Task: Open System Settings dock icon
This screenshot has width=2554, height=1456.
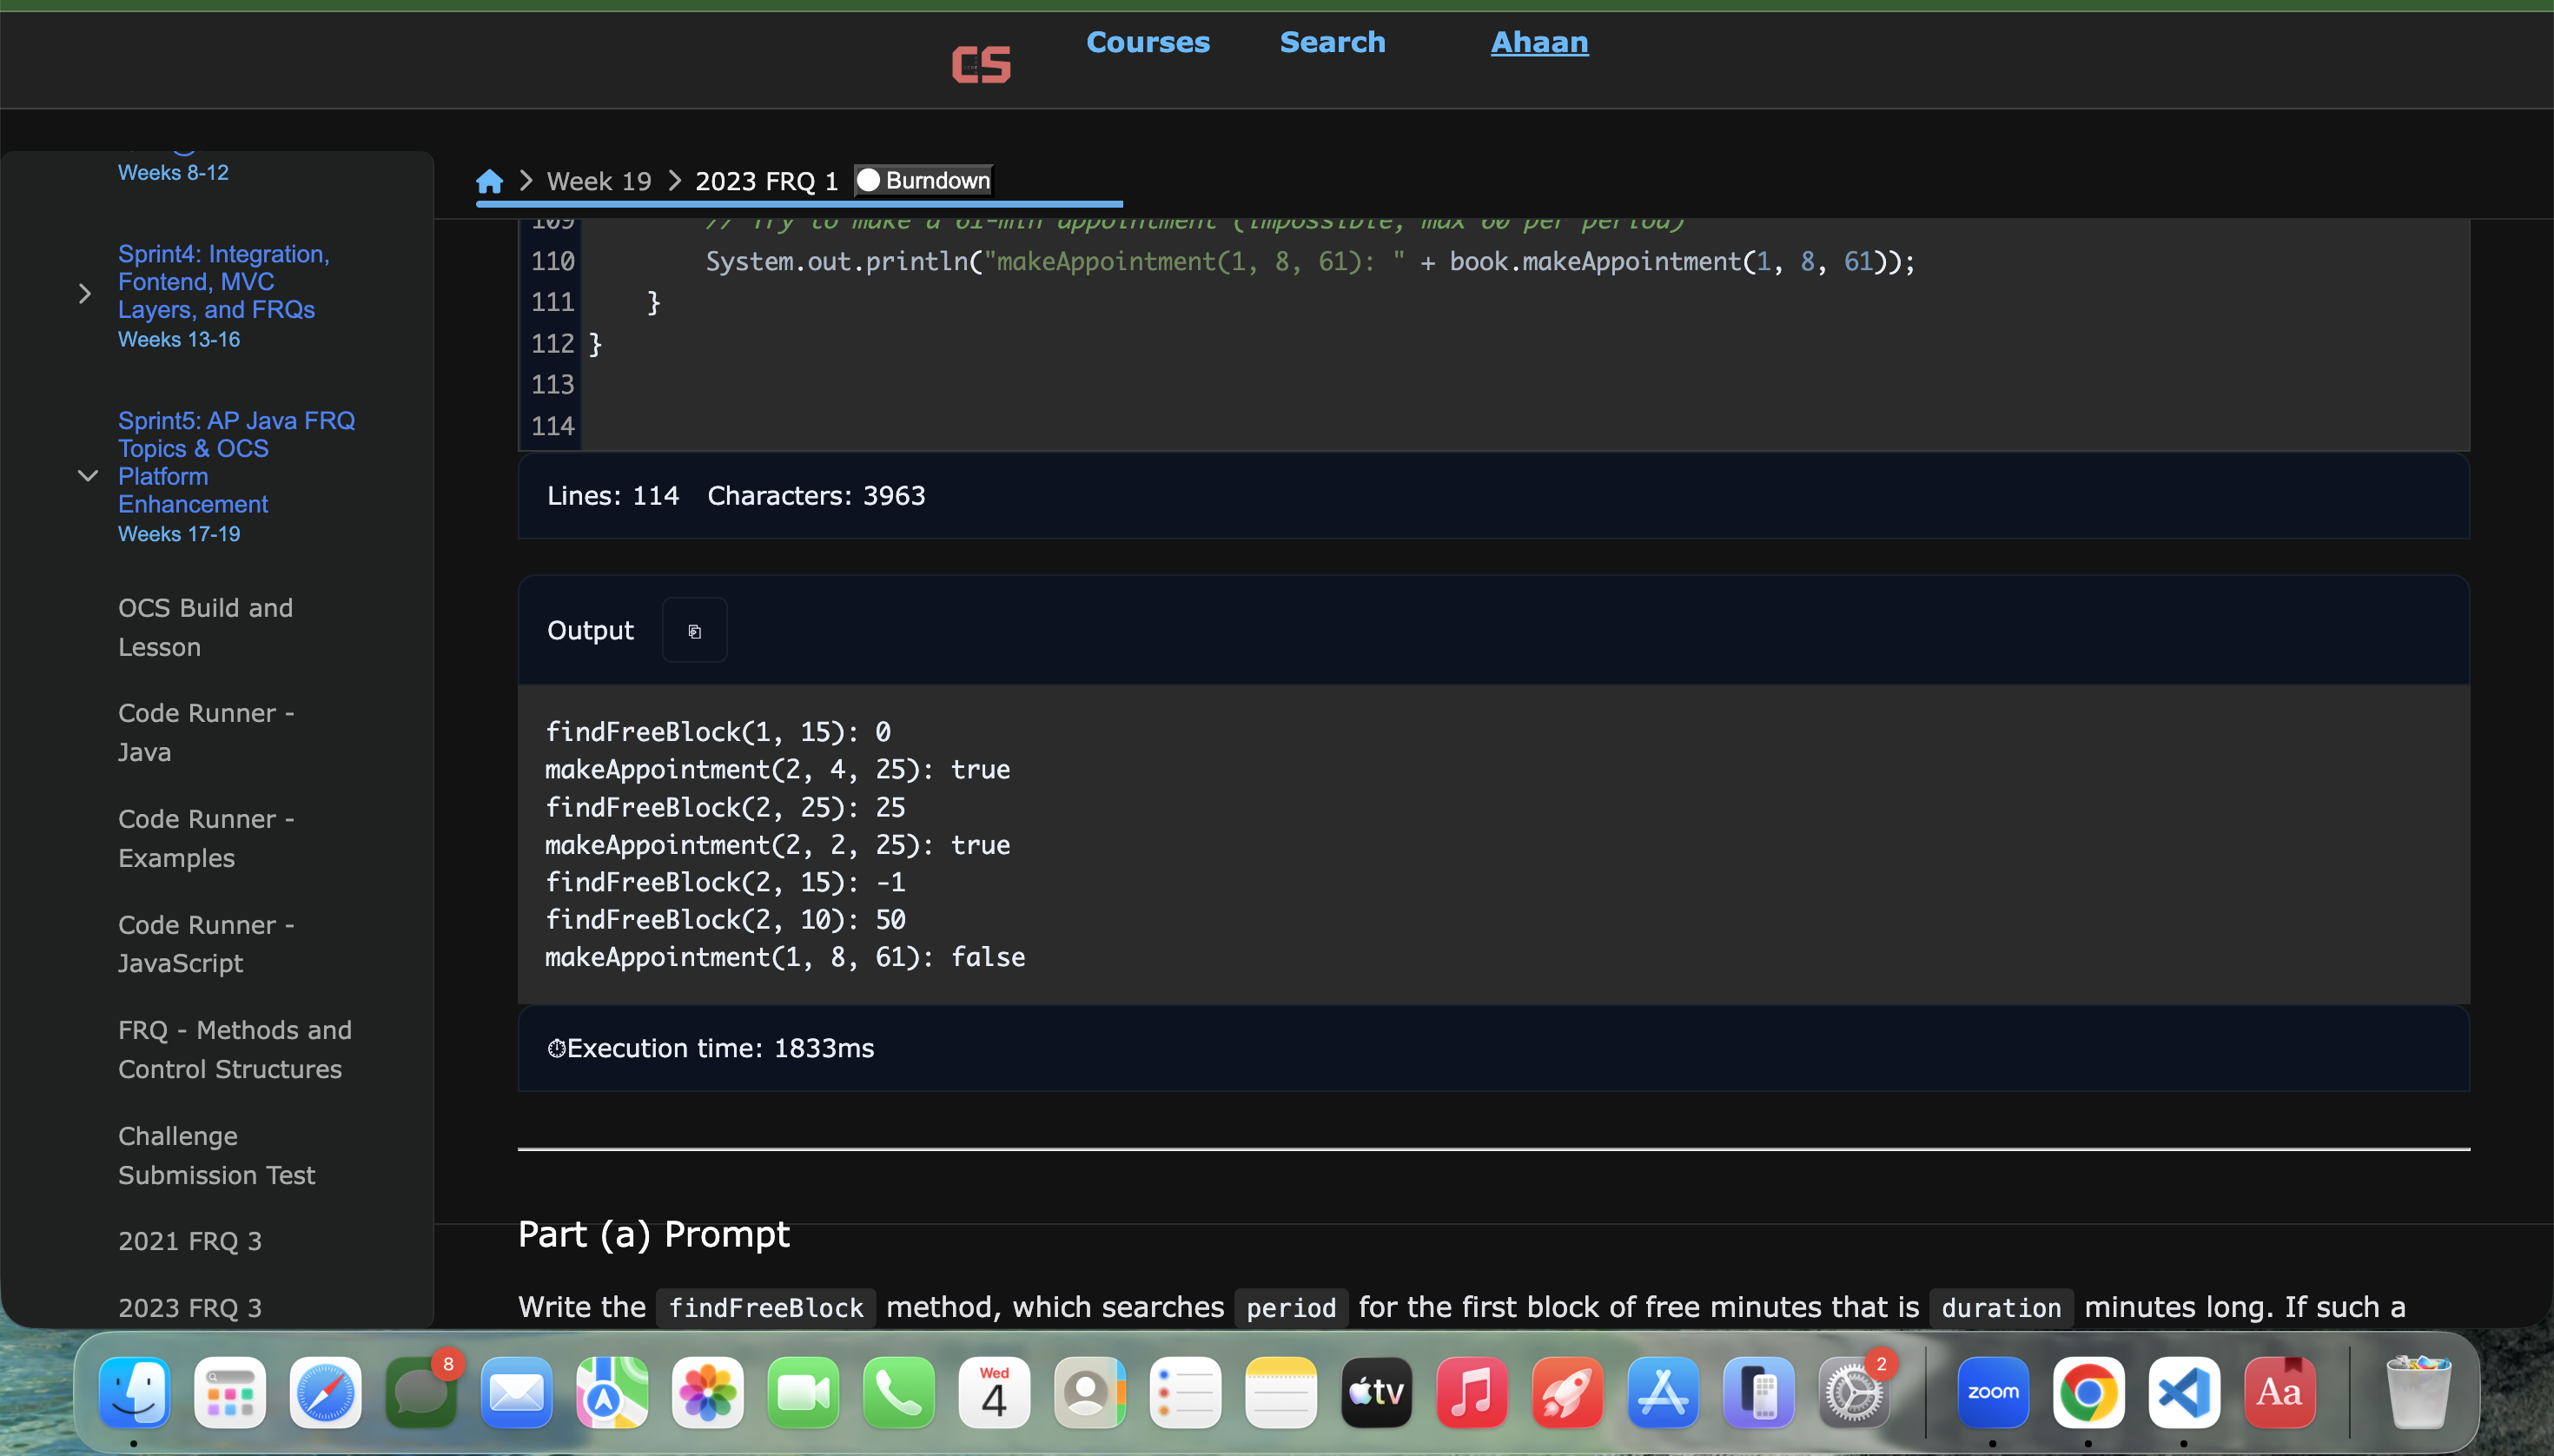Action: 1855,1392
